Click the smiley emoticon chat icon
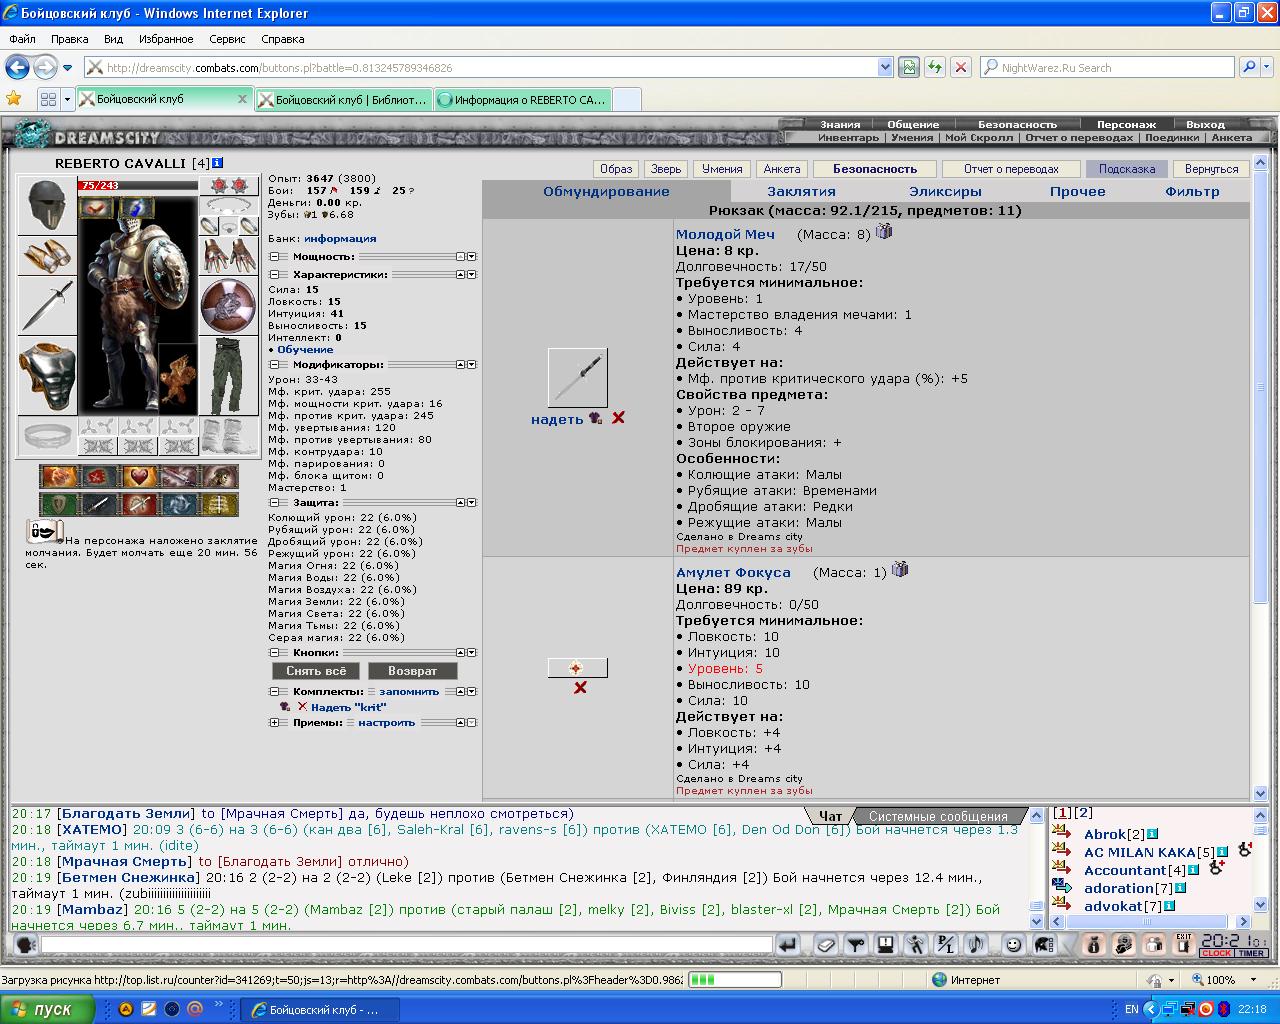 (1013, 944)
